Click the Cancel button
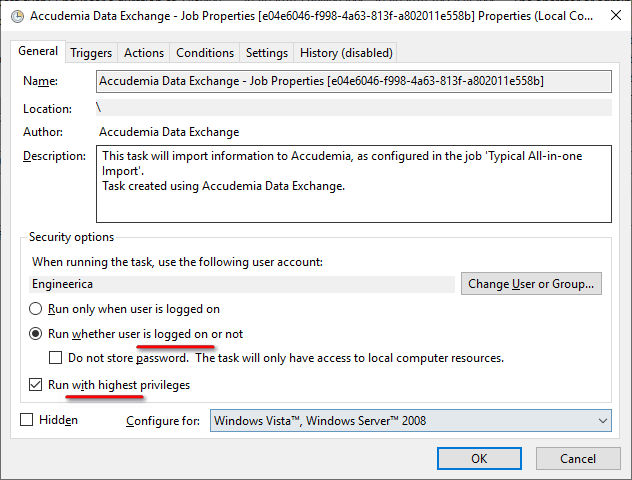Viewport: 632px width, 480px height. 578,459
